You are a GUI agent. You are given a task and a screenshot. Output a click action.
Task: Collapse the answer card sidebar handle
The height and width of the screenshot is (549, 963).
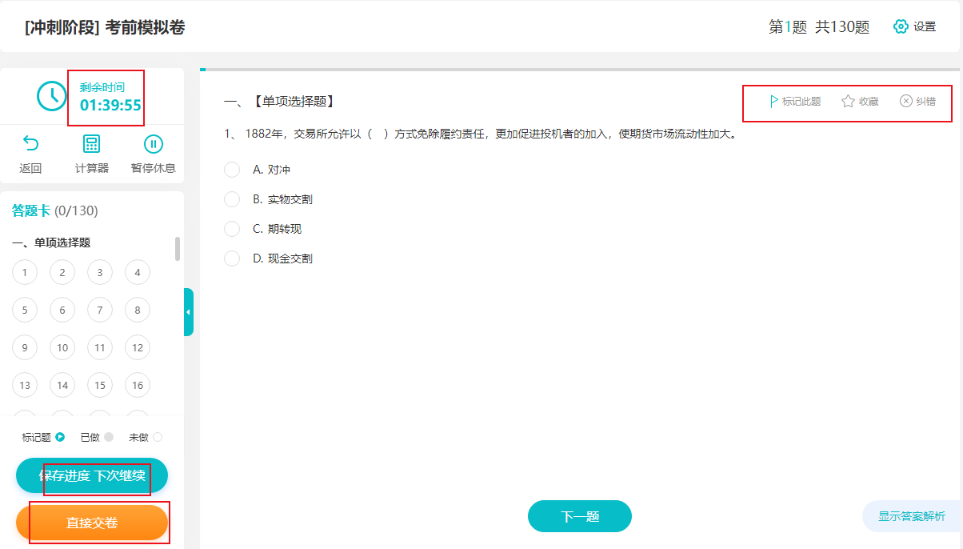[x=188, y=312]
